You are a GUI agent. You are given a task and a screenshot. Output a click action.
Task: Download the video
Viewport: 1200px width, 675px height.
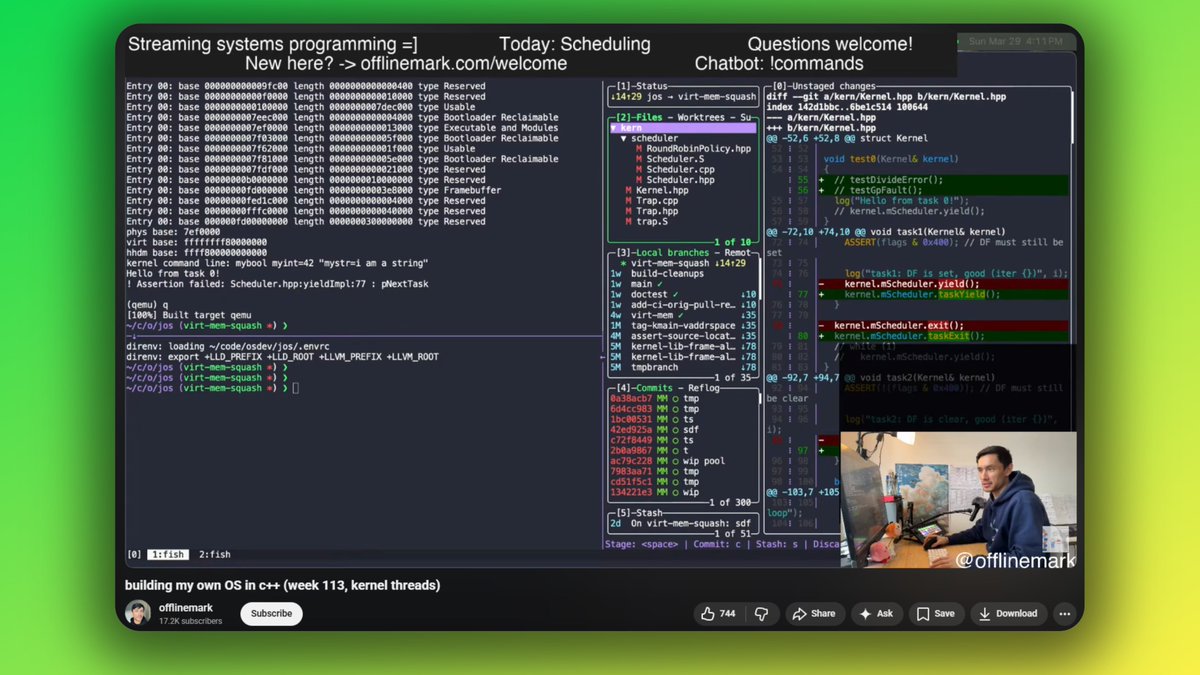(1008, 613)
